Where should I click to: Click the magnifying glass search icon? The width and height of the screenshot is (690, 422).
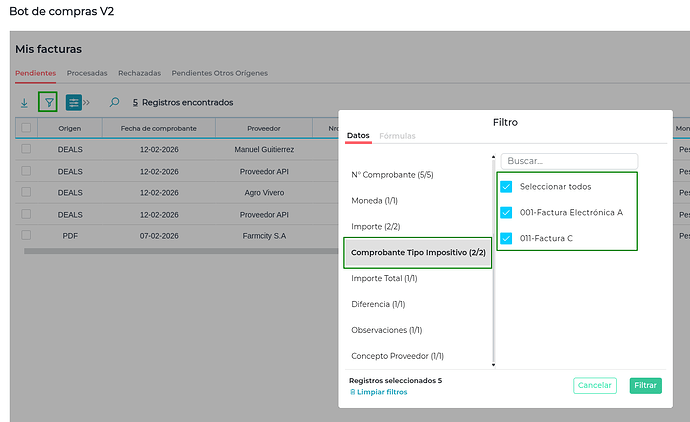click(x=114, y=102)
